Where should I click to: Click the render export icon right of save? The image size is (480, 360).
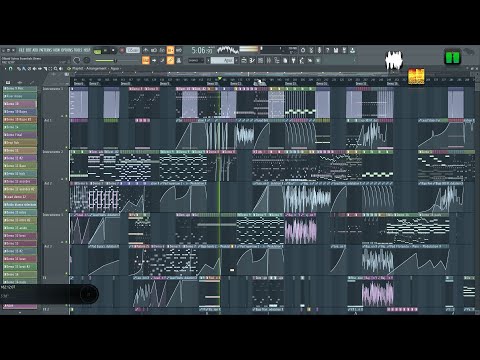pos(344,50)
